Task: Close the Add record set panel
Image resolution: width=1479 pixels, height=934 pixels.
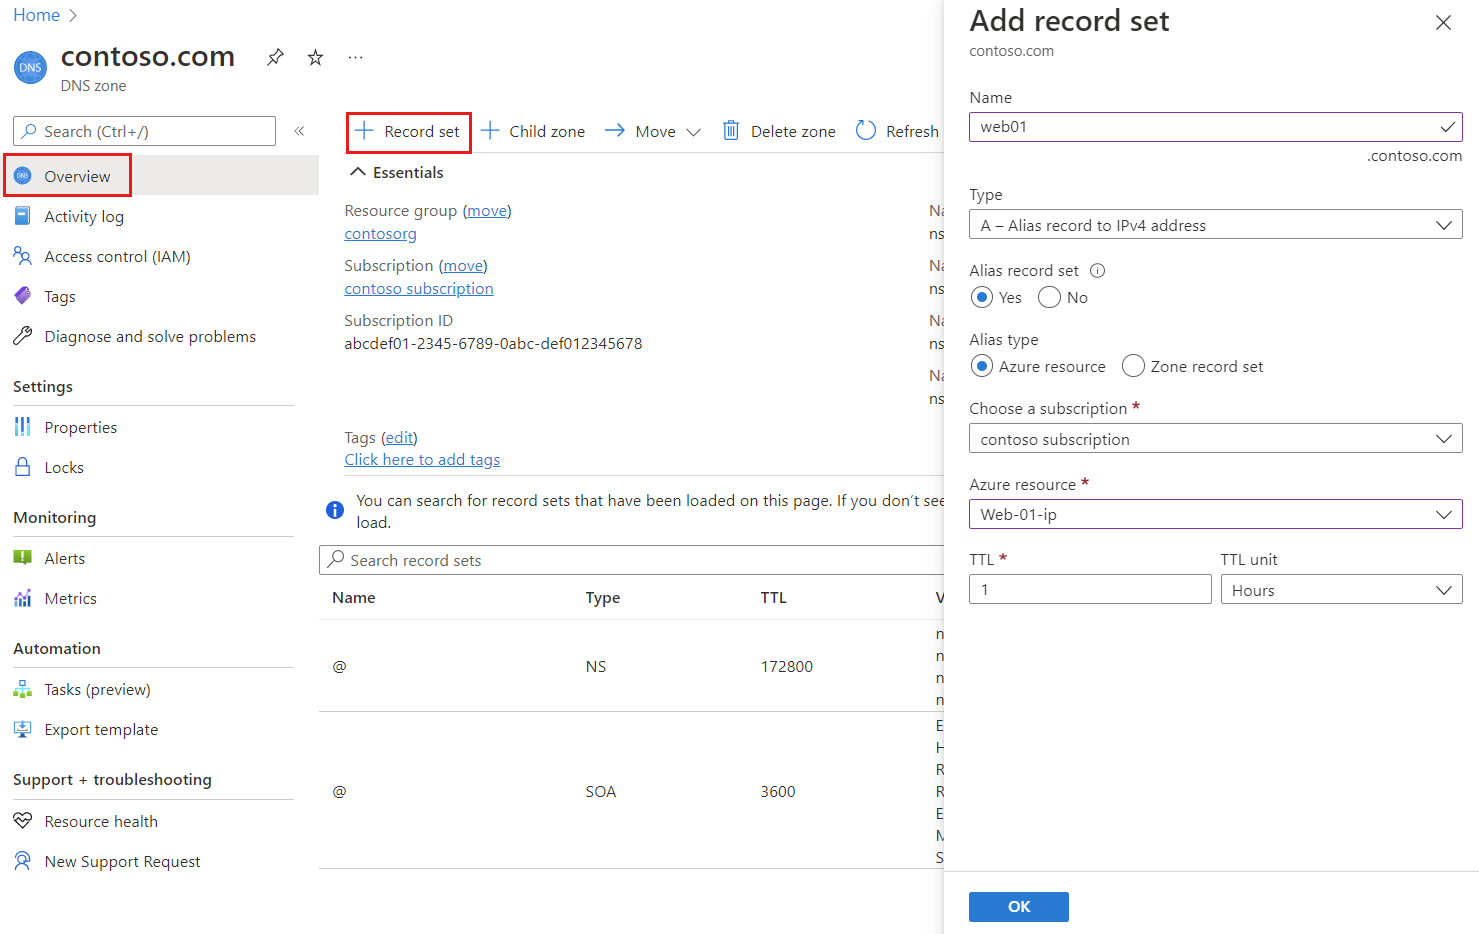Action: coord(1443,23)
